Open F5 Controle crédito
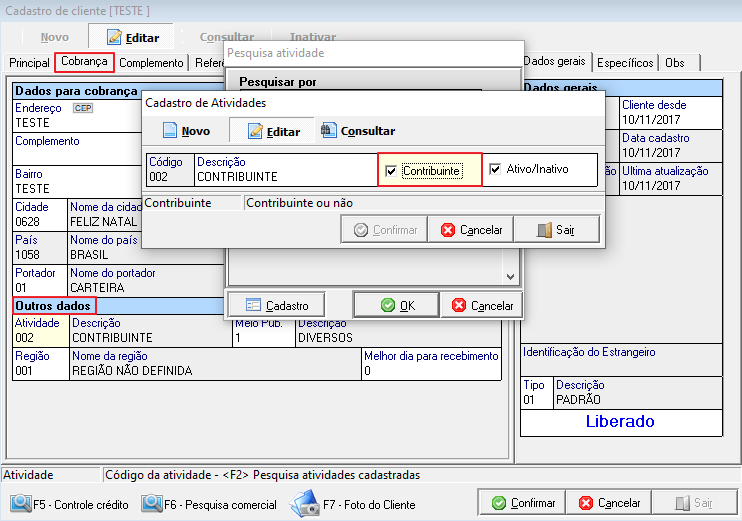This screenshot has height=521, width=742. click(x=68, y=504)
